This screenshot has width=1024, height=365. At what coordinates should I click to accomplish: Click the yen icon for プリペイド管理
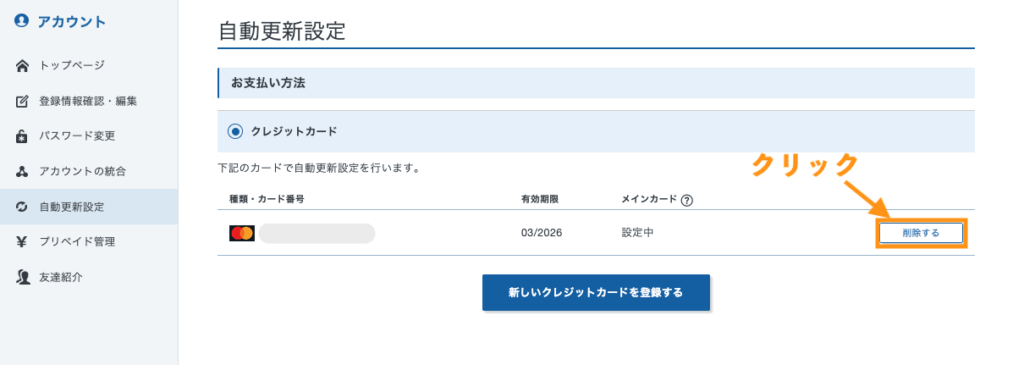22,242
